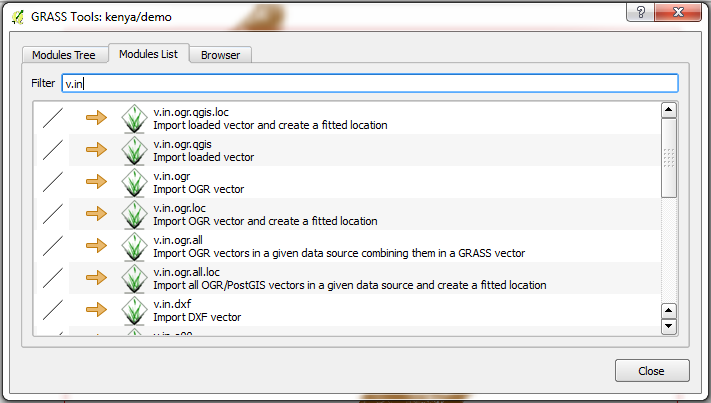The height and width of the screenshot is (403, 711).
Task: Click the orange arrow in the v.in.dxf row
Action: pyautogui.click(x=96, y=310)
